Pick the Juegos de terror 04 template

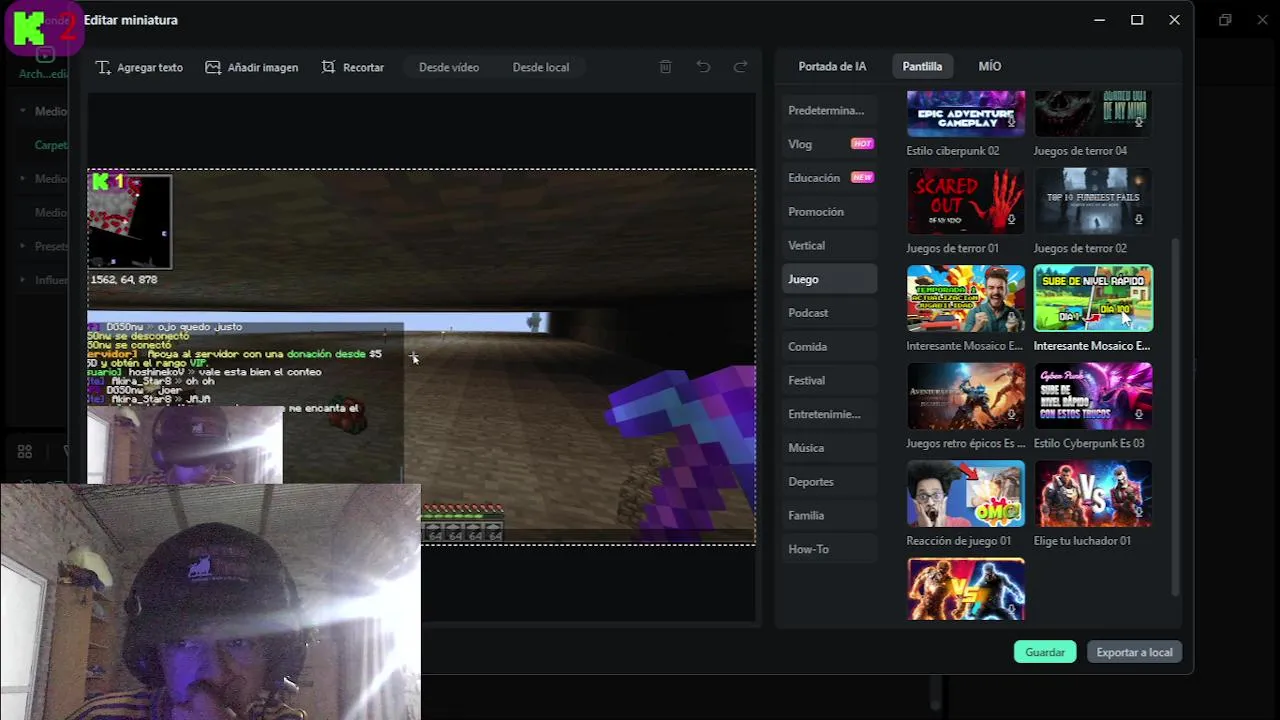(1093, 113)
